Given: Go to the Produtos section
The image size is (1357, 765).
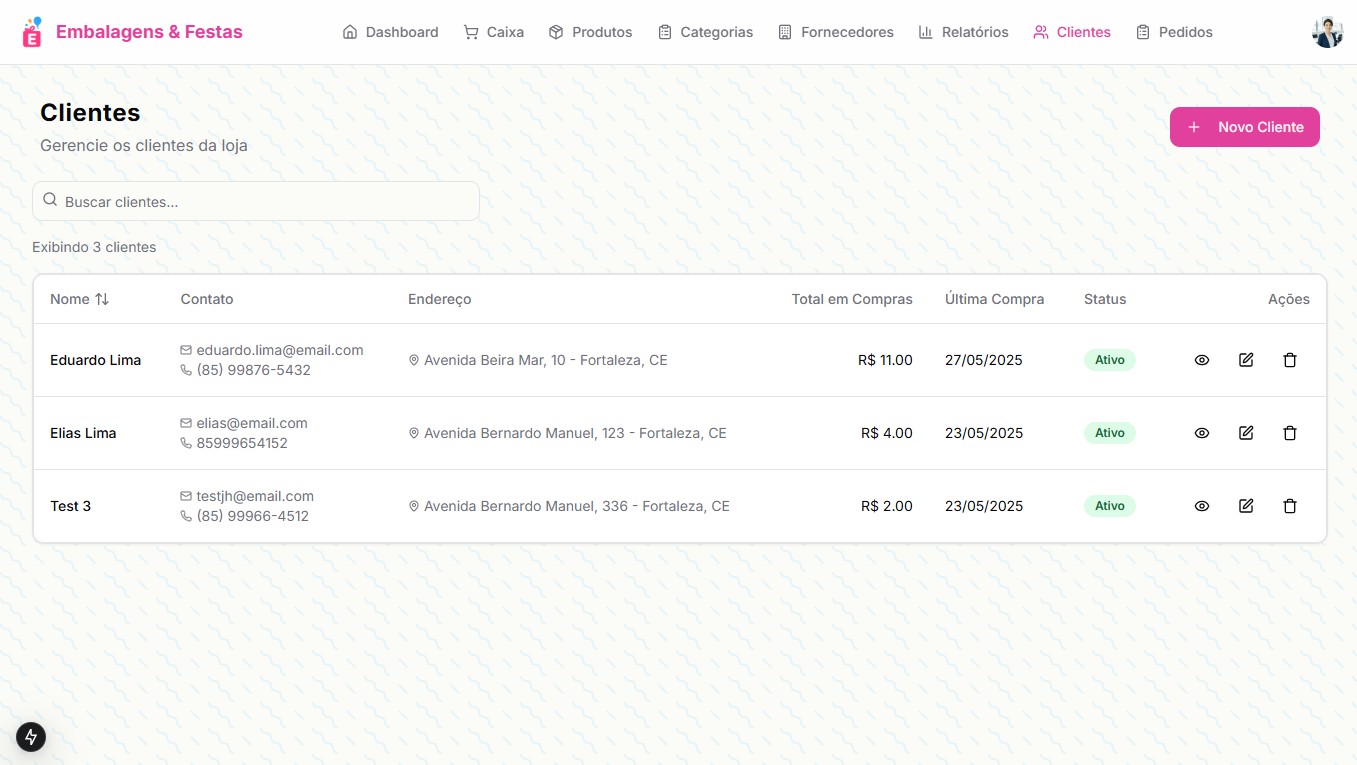Looking at the screenshot, I should 590,32.
